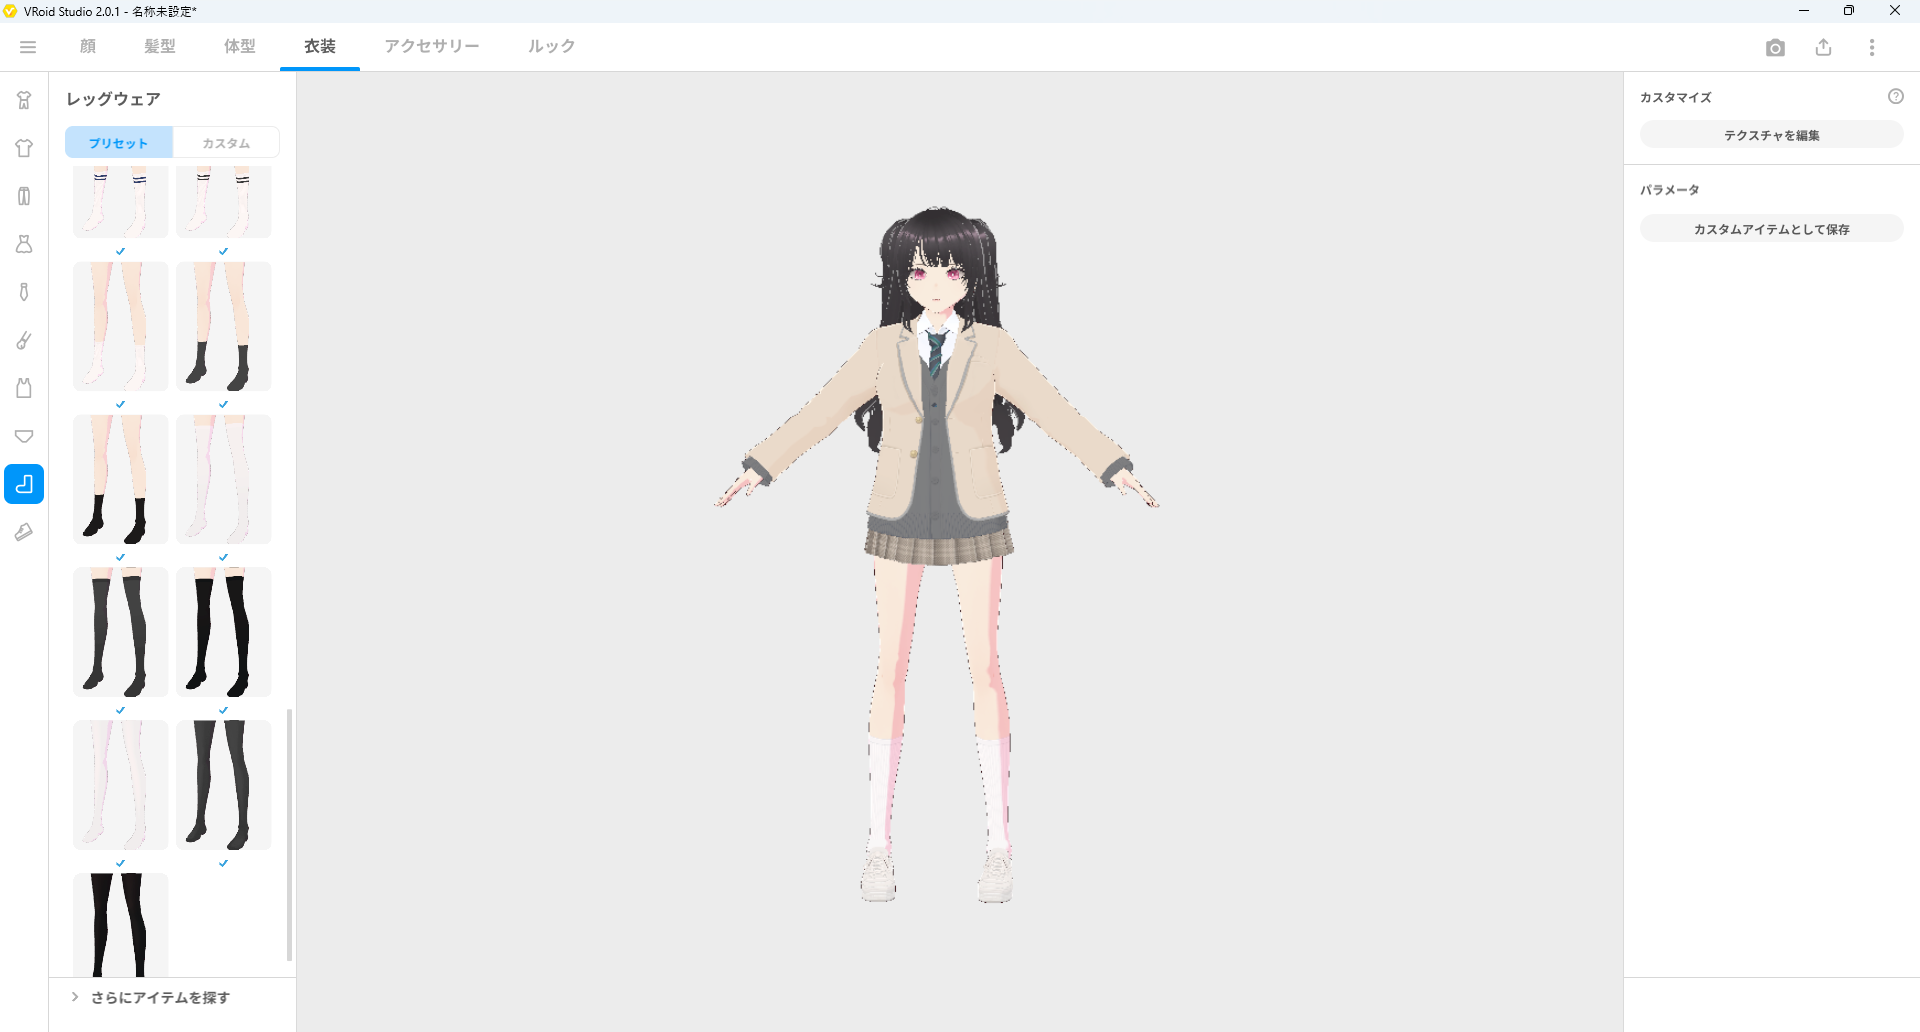Switch to the 髪型 hairstyle tab
This screenshot has width=1920, height=1032.
coord(159,46)
